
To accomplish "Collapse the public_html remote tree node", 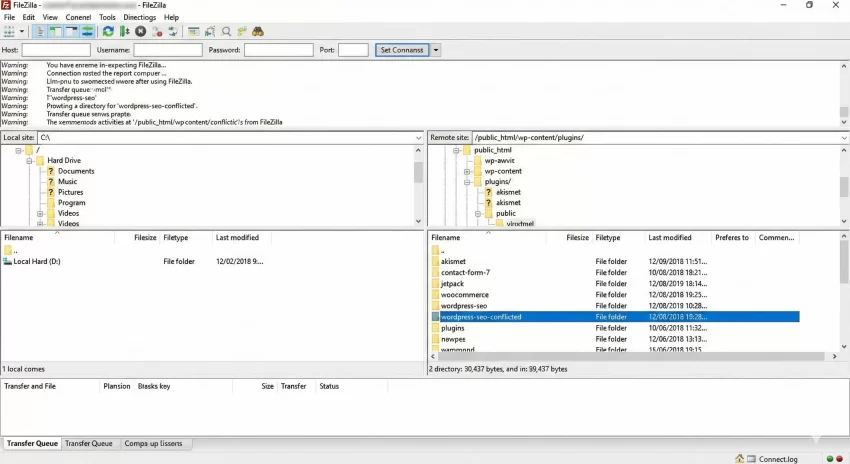I will tap(456, 151).
